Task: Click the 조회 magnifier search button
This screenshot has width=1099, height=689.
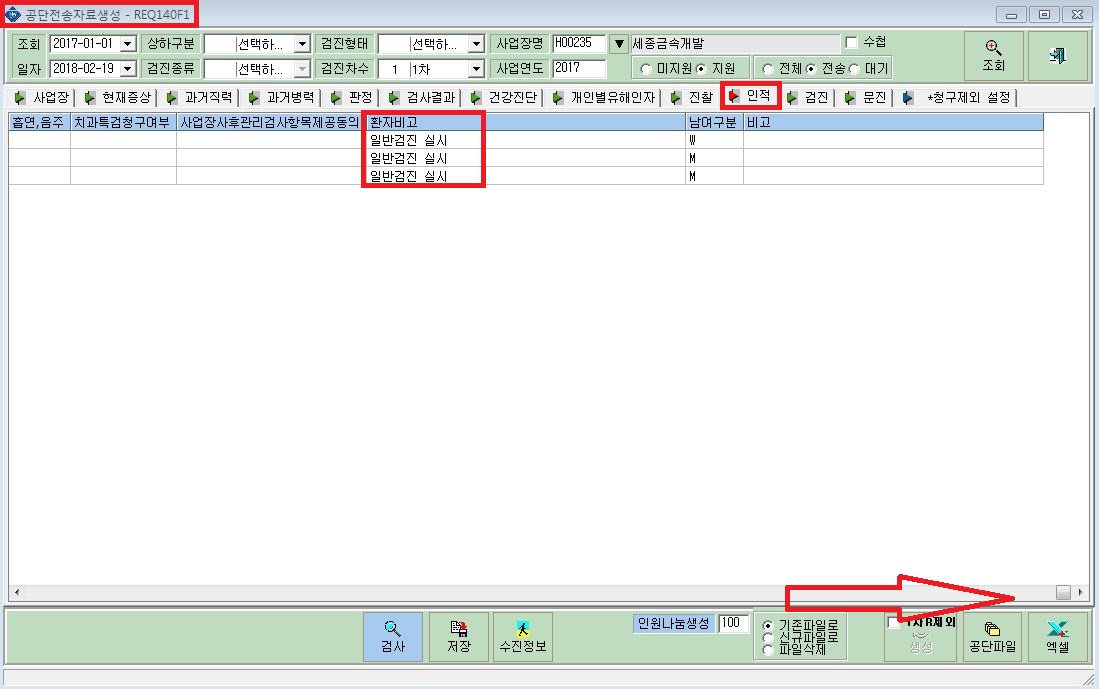Action: coord(993,55)
